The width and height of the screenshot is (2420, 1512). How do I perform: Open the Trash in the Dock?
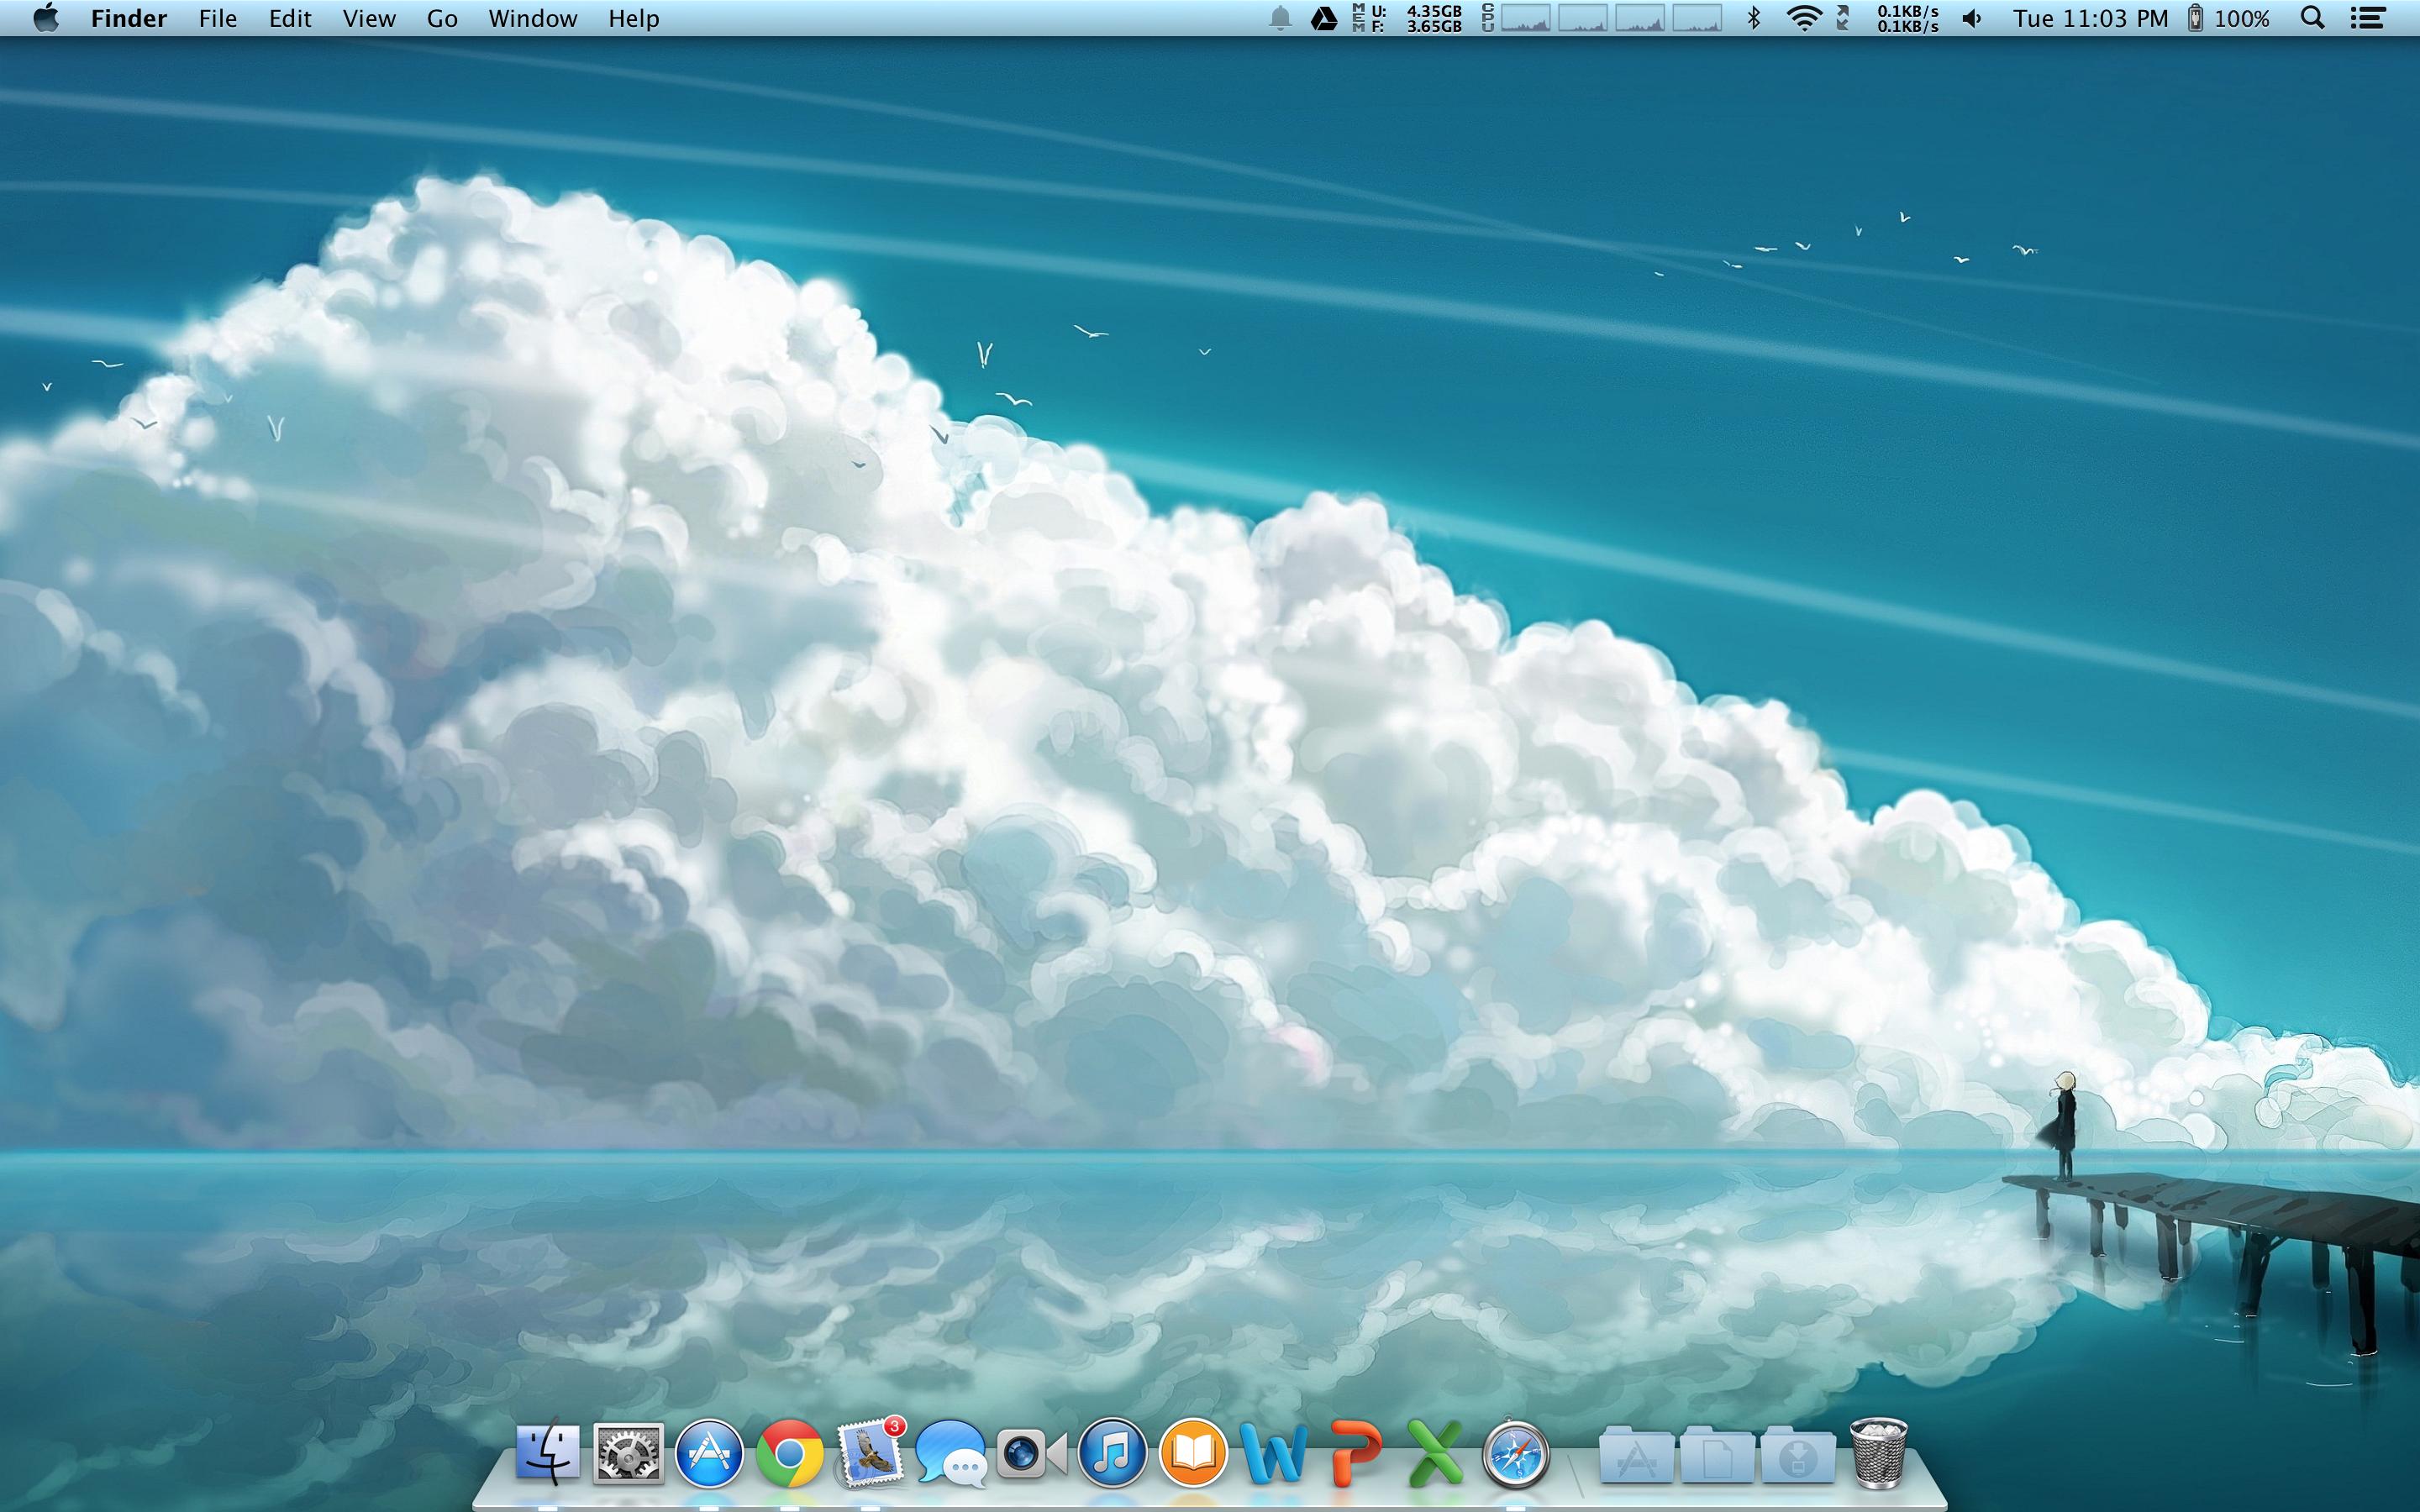[1879, 1453]
